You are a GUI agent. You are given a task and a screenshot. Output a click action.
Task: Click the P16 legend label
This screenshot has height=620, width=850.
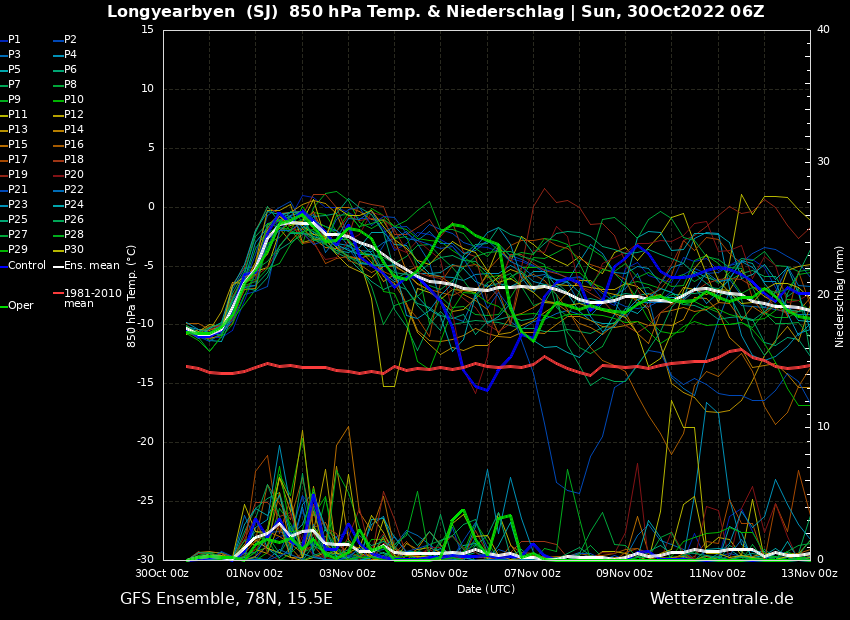click(x=74, y=145)
